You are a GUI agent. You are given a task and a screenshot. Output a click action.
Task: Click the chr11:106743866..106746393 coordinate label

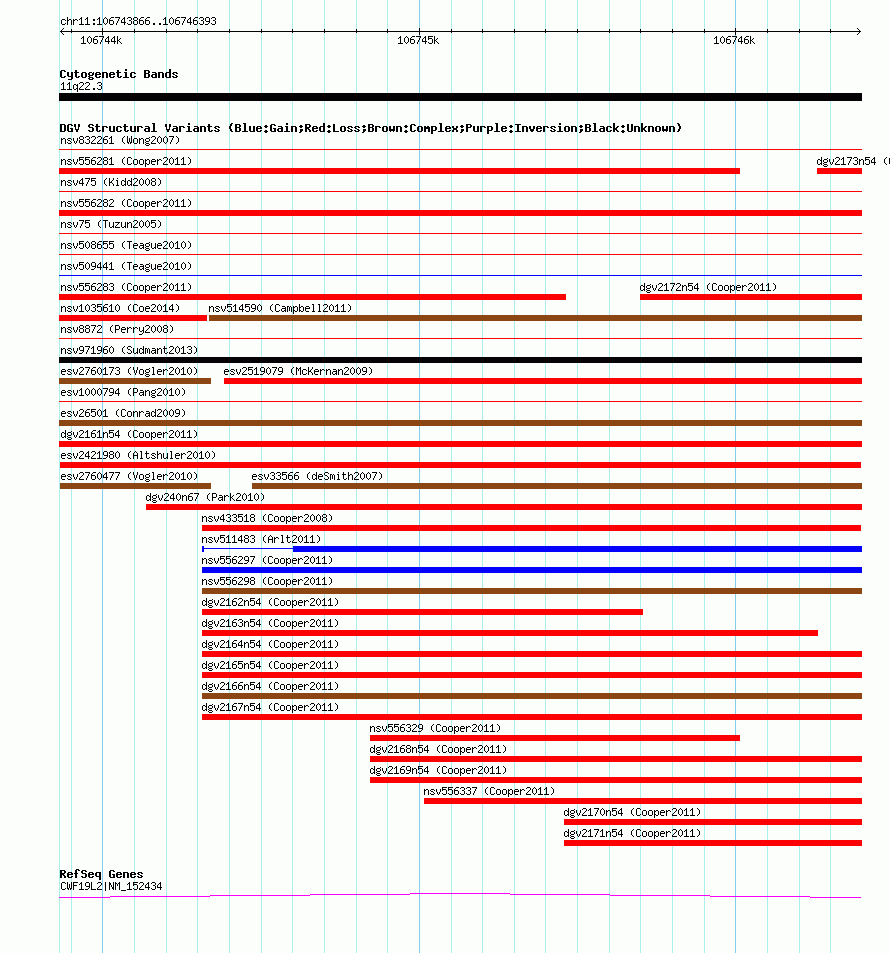(x=138, y=21)
